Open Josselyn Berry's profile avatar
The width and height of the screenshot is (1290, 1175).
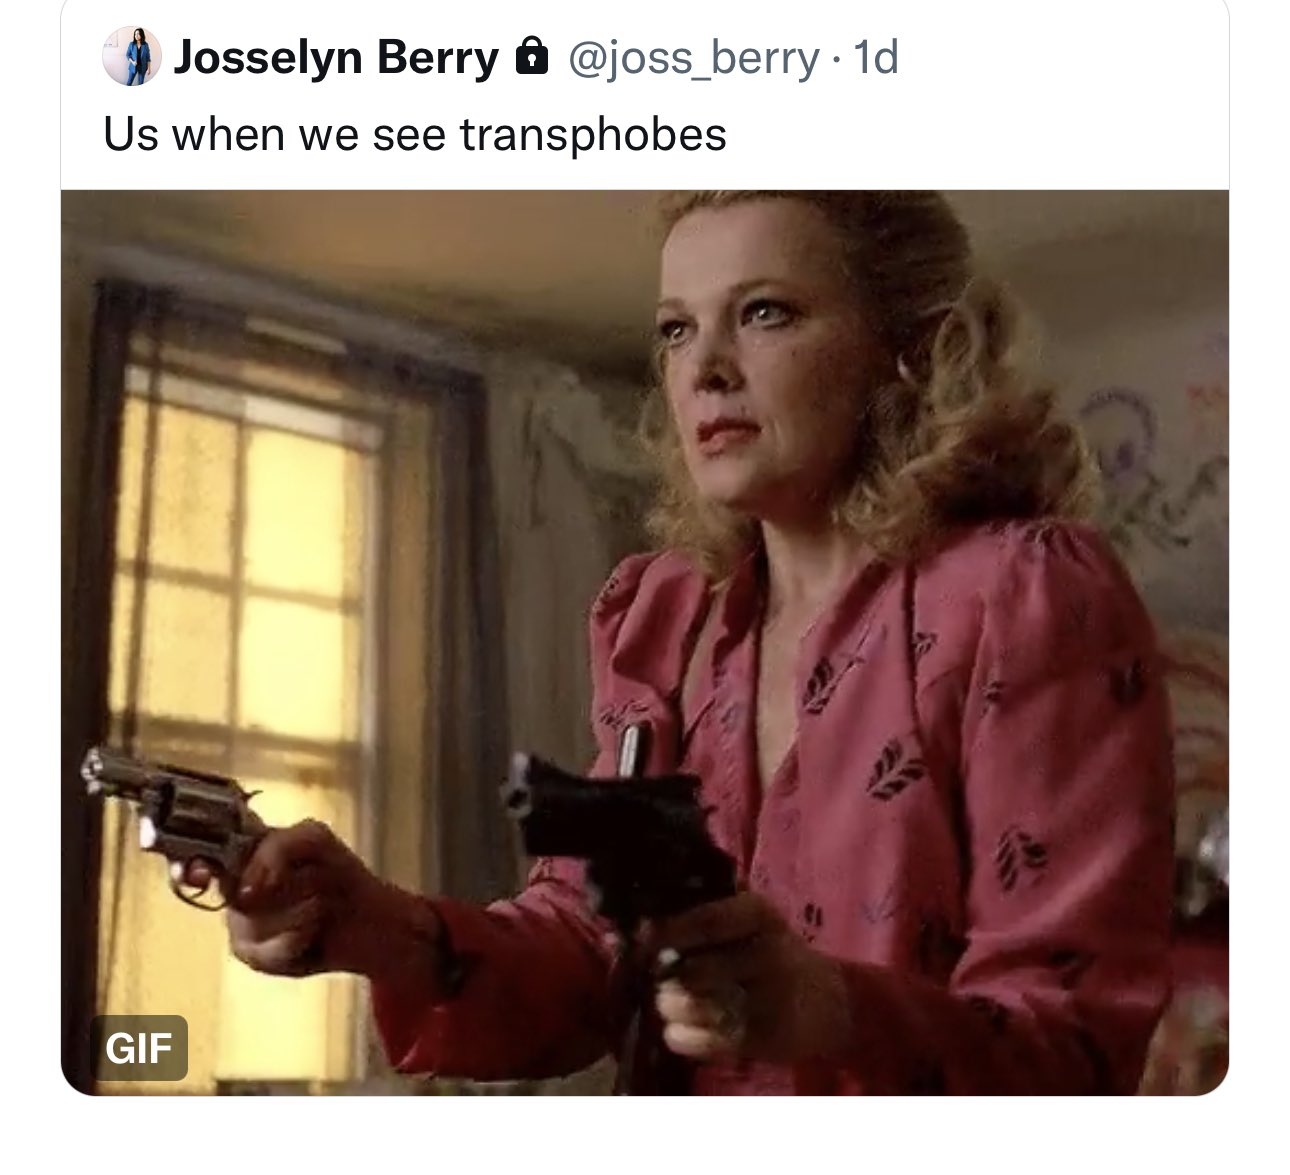132,57
